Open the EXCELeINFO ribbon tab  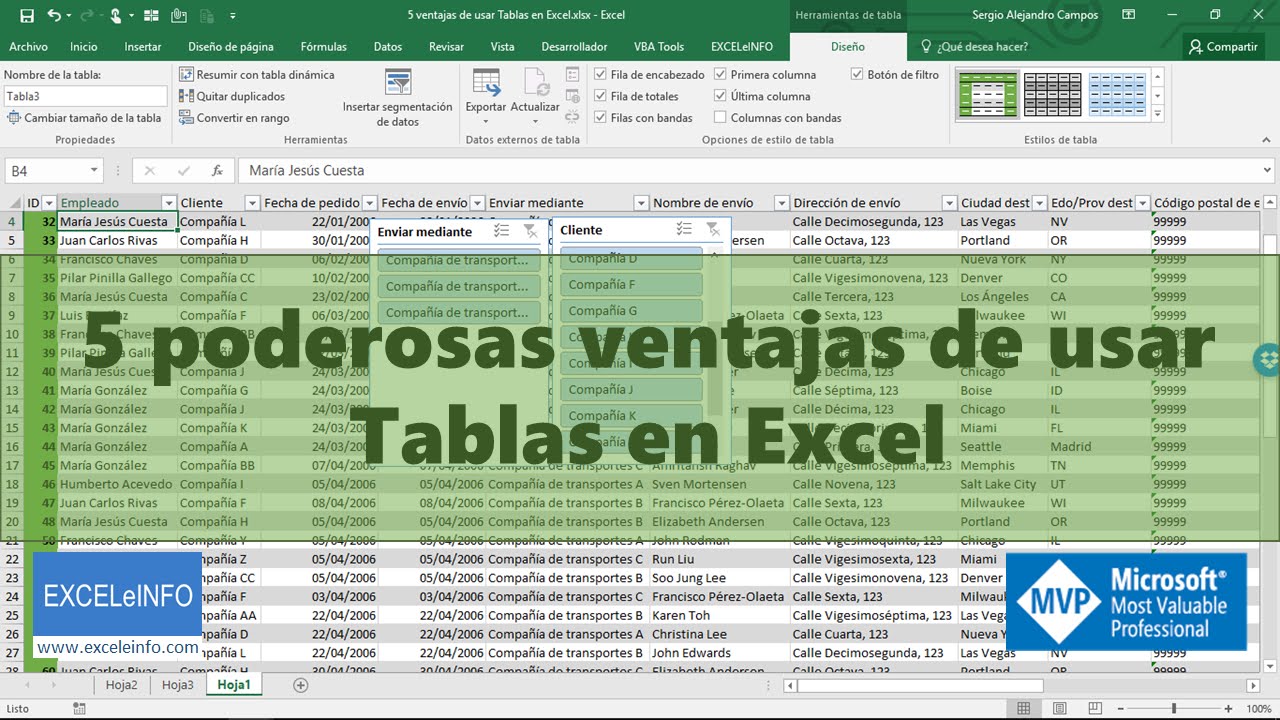[x=743, y=47]
